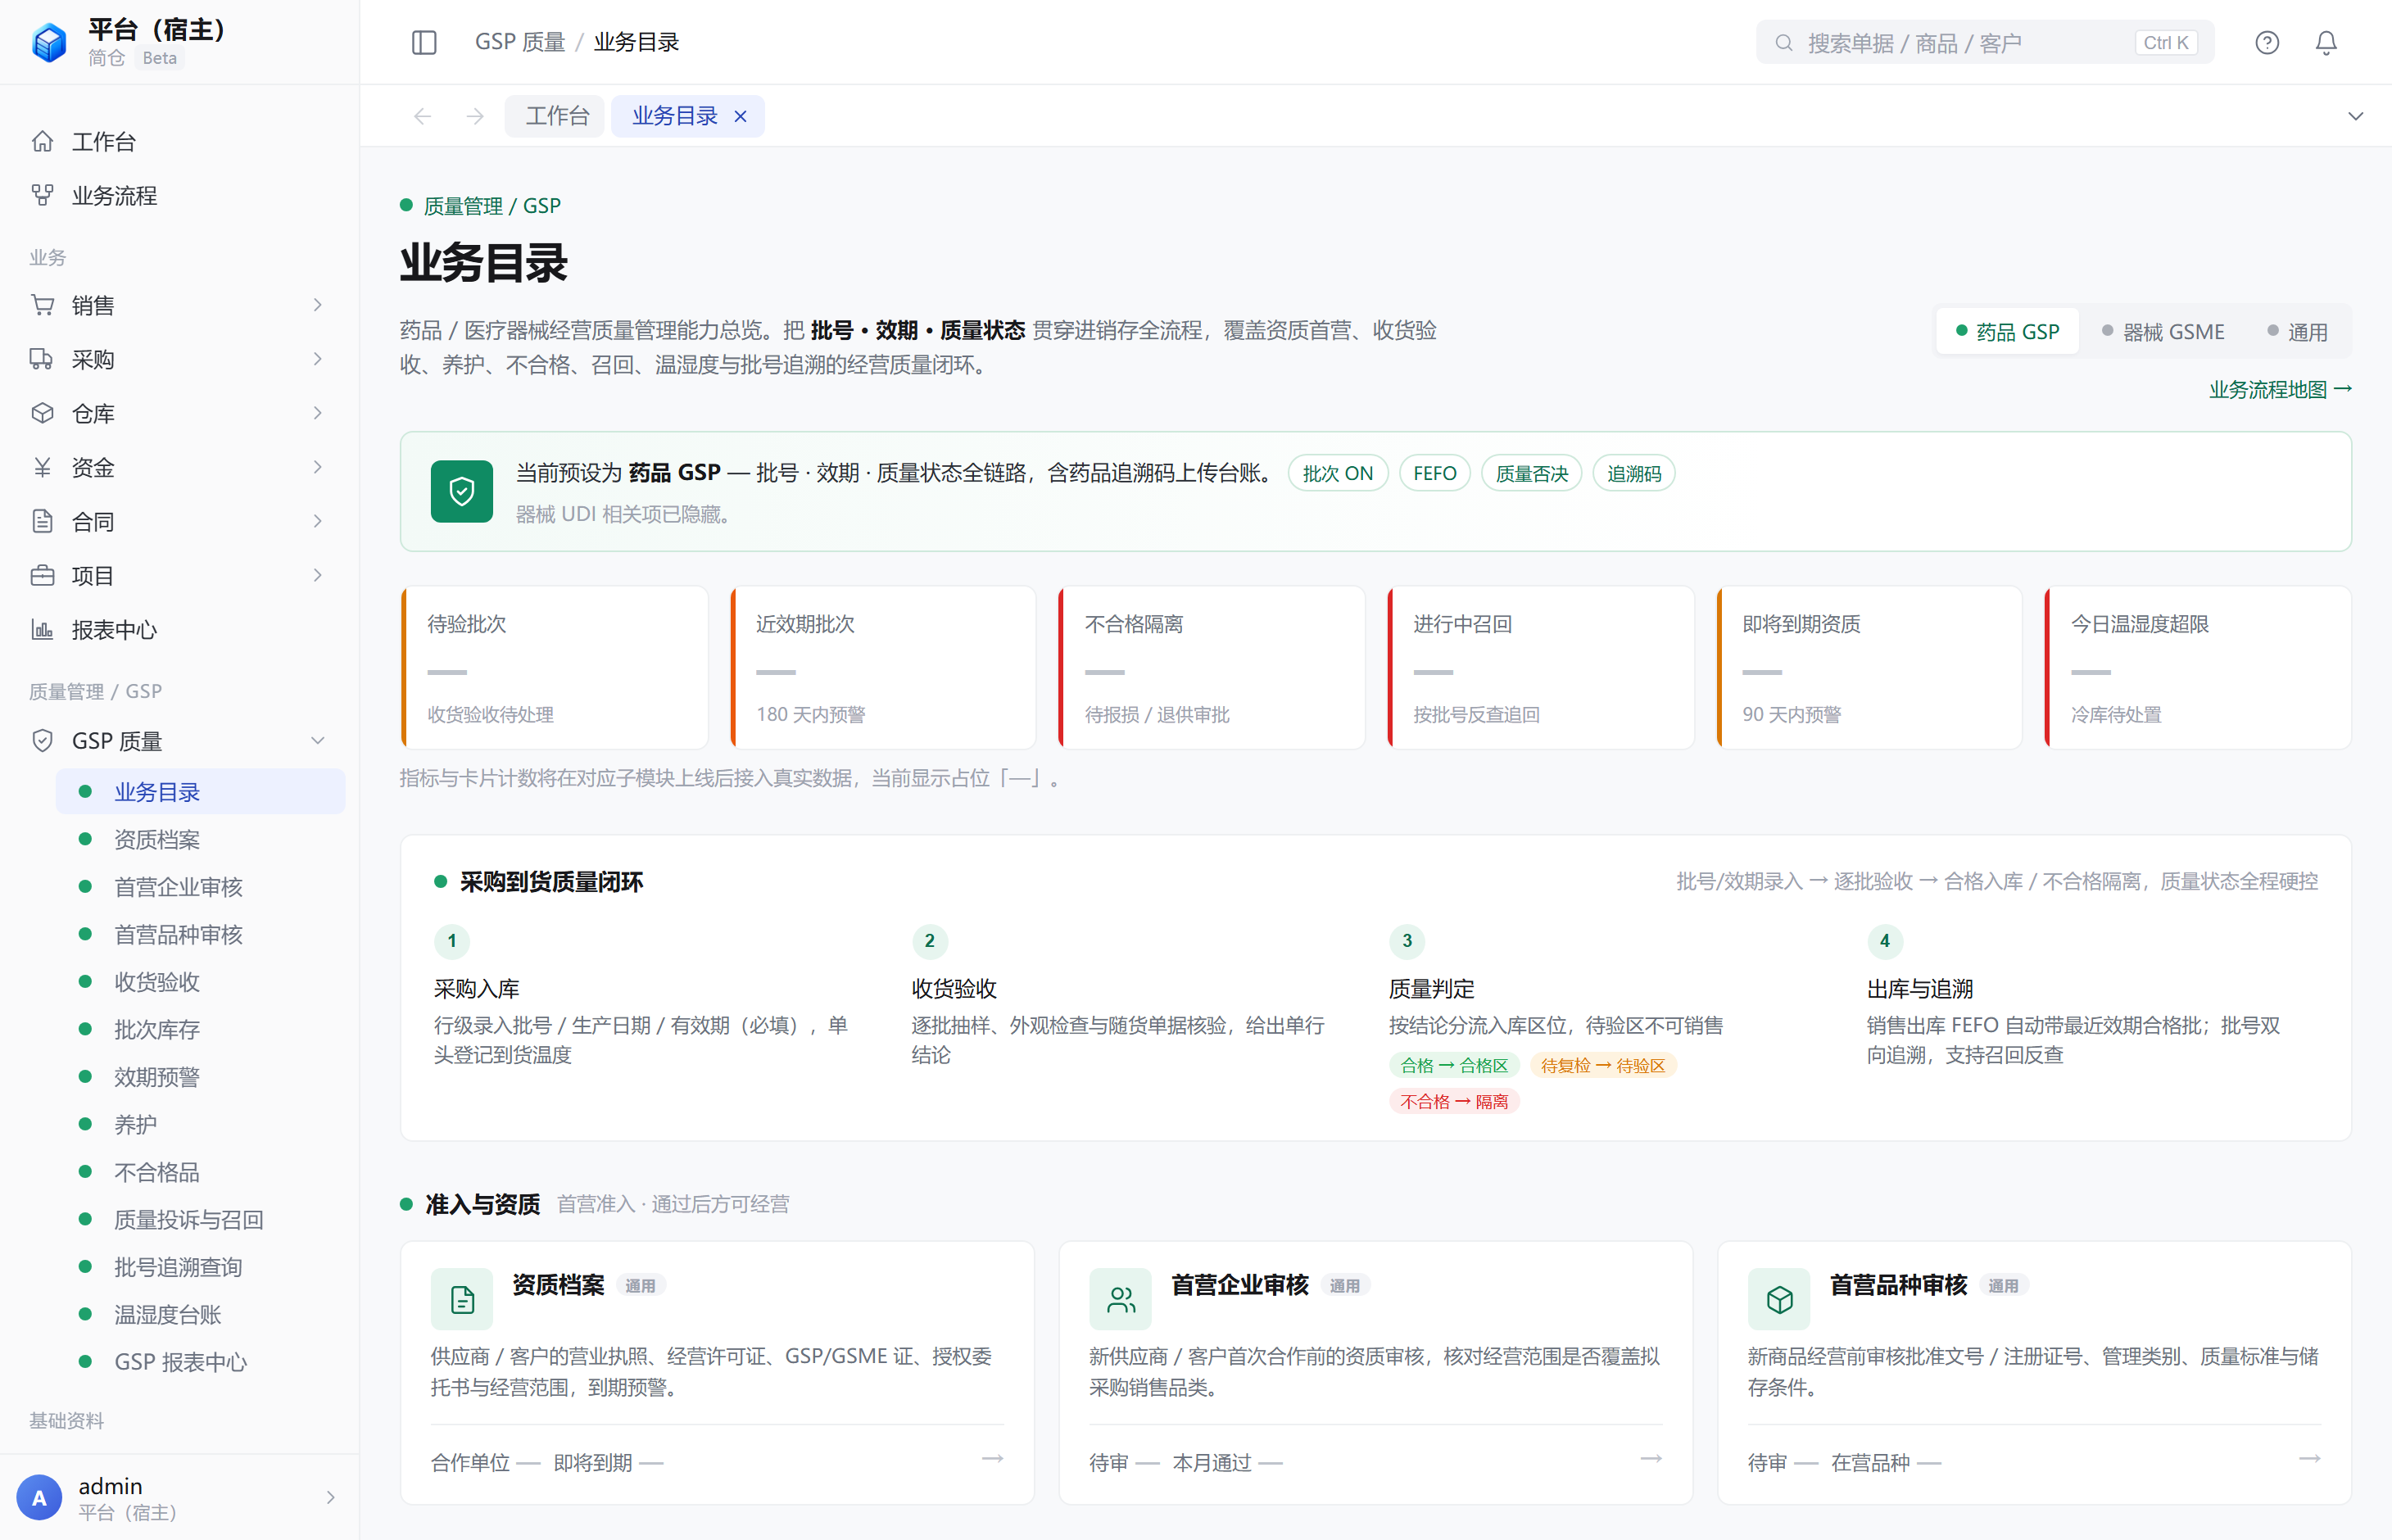Expand the 合同 menu
Viewport: 2392px width, 1540px height.
click(318, 521)
